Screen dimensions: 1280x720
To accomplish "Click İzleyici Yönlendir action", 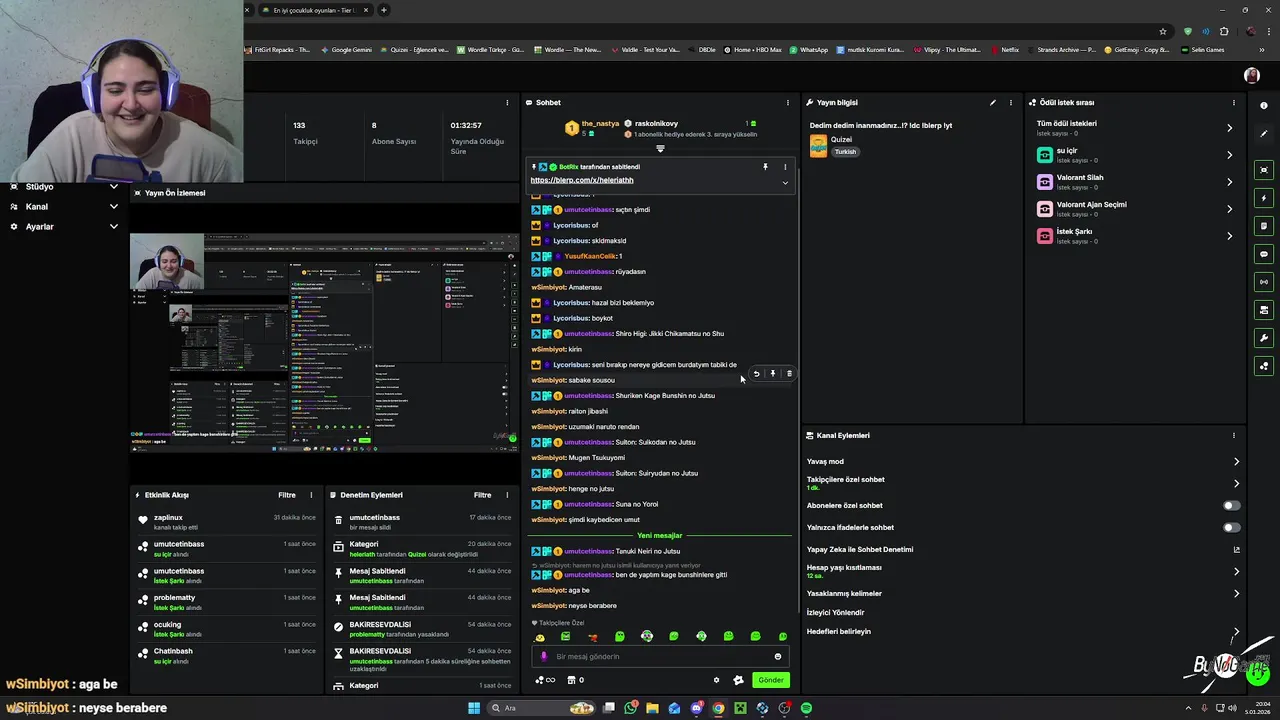I will (836, 612).
